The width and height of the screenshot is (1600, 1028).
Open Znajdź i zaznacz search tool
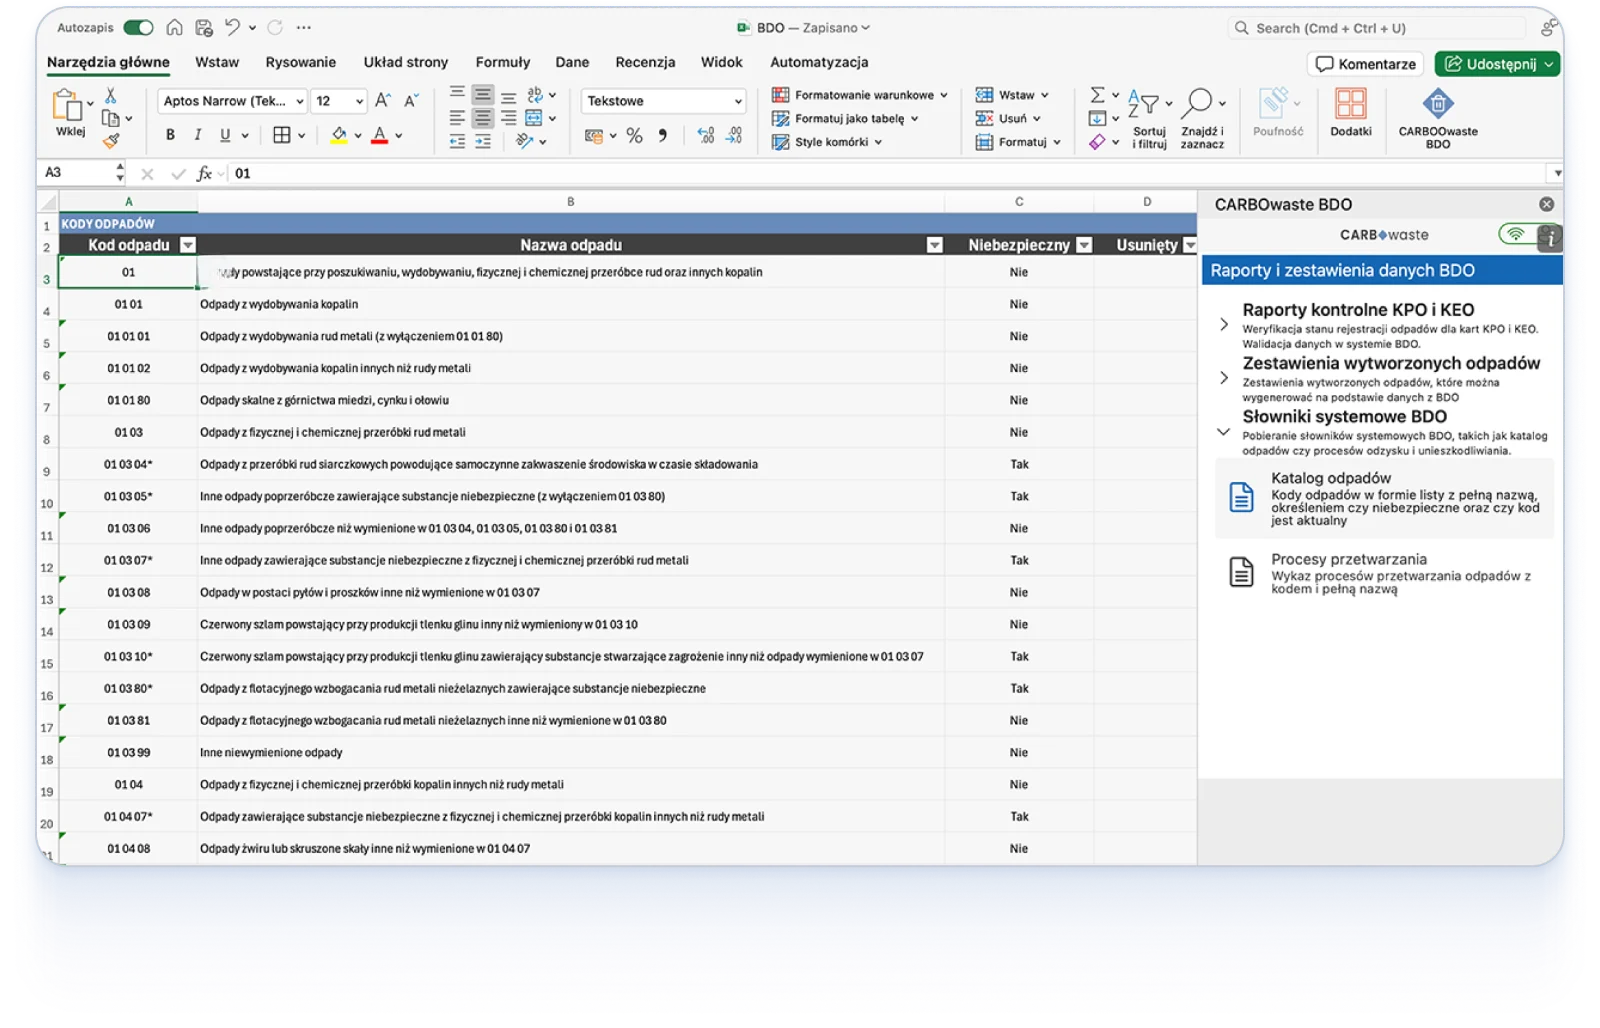[x=1200, y=105]
